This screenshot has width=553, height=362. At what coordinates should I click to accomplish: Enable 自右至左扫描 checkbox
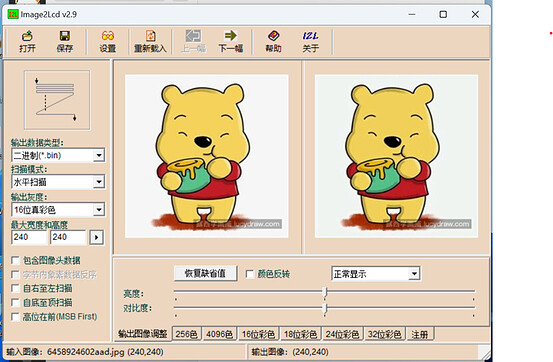[x=15, y=288]
